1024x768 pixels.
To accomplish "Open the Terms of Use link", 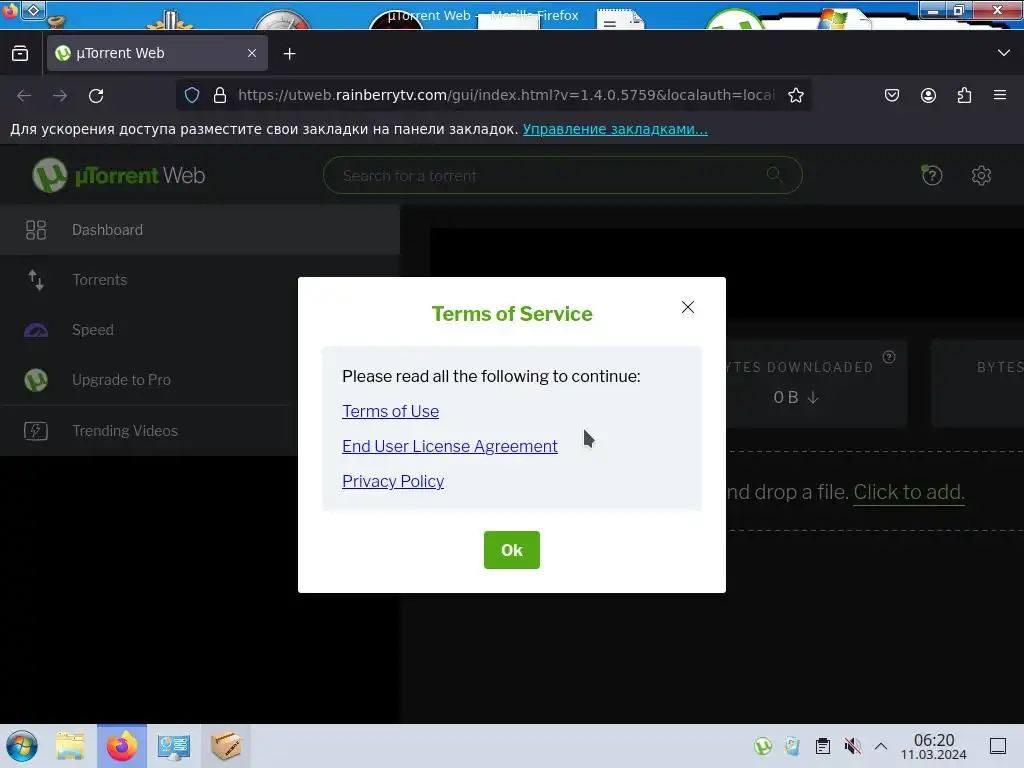I will coord(391,411).
